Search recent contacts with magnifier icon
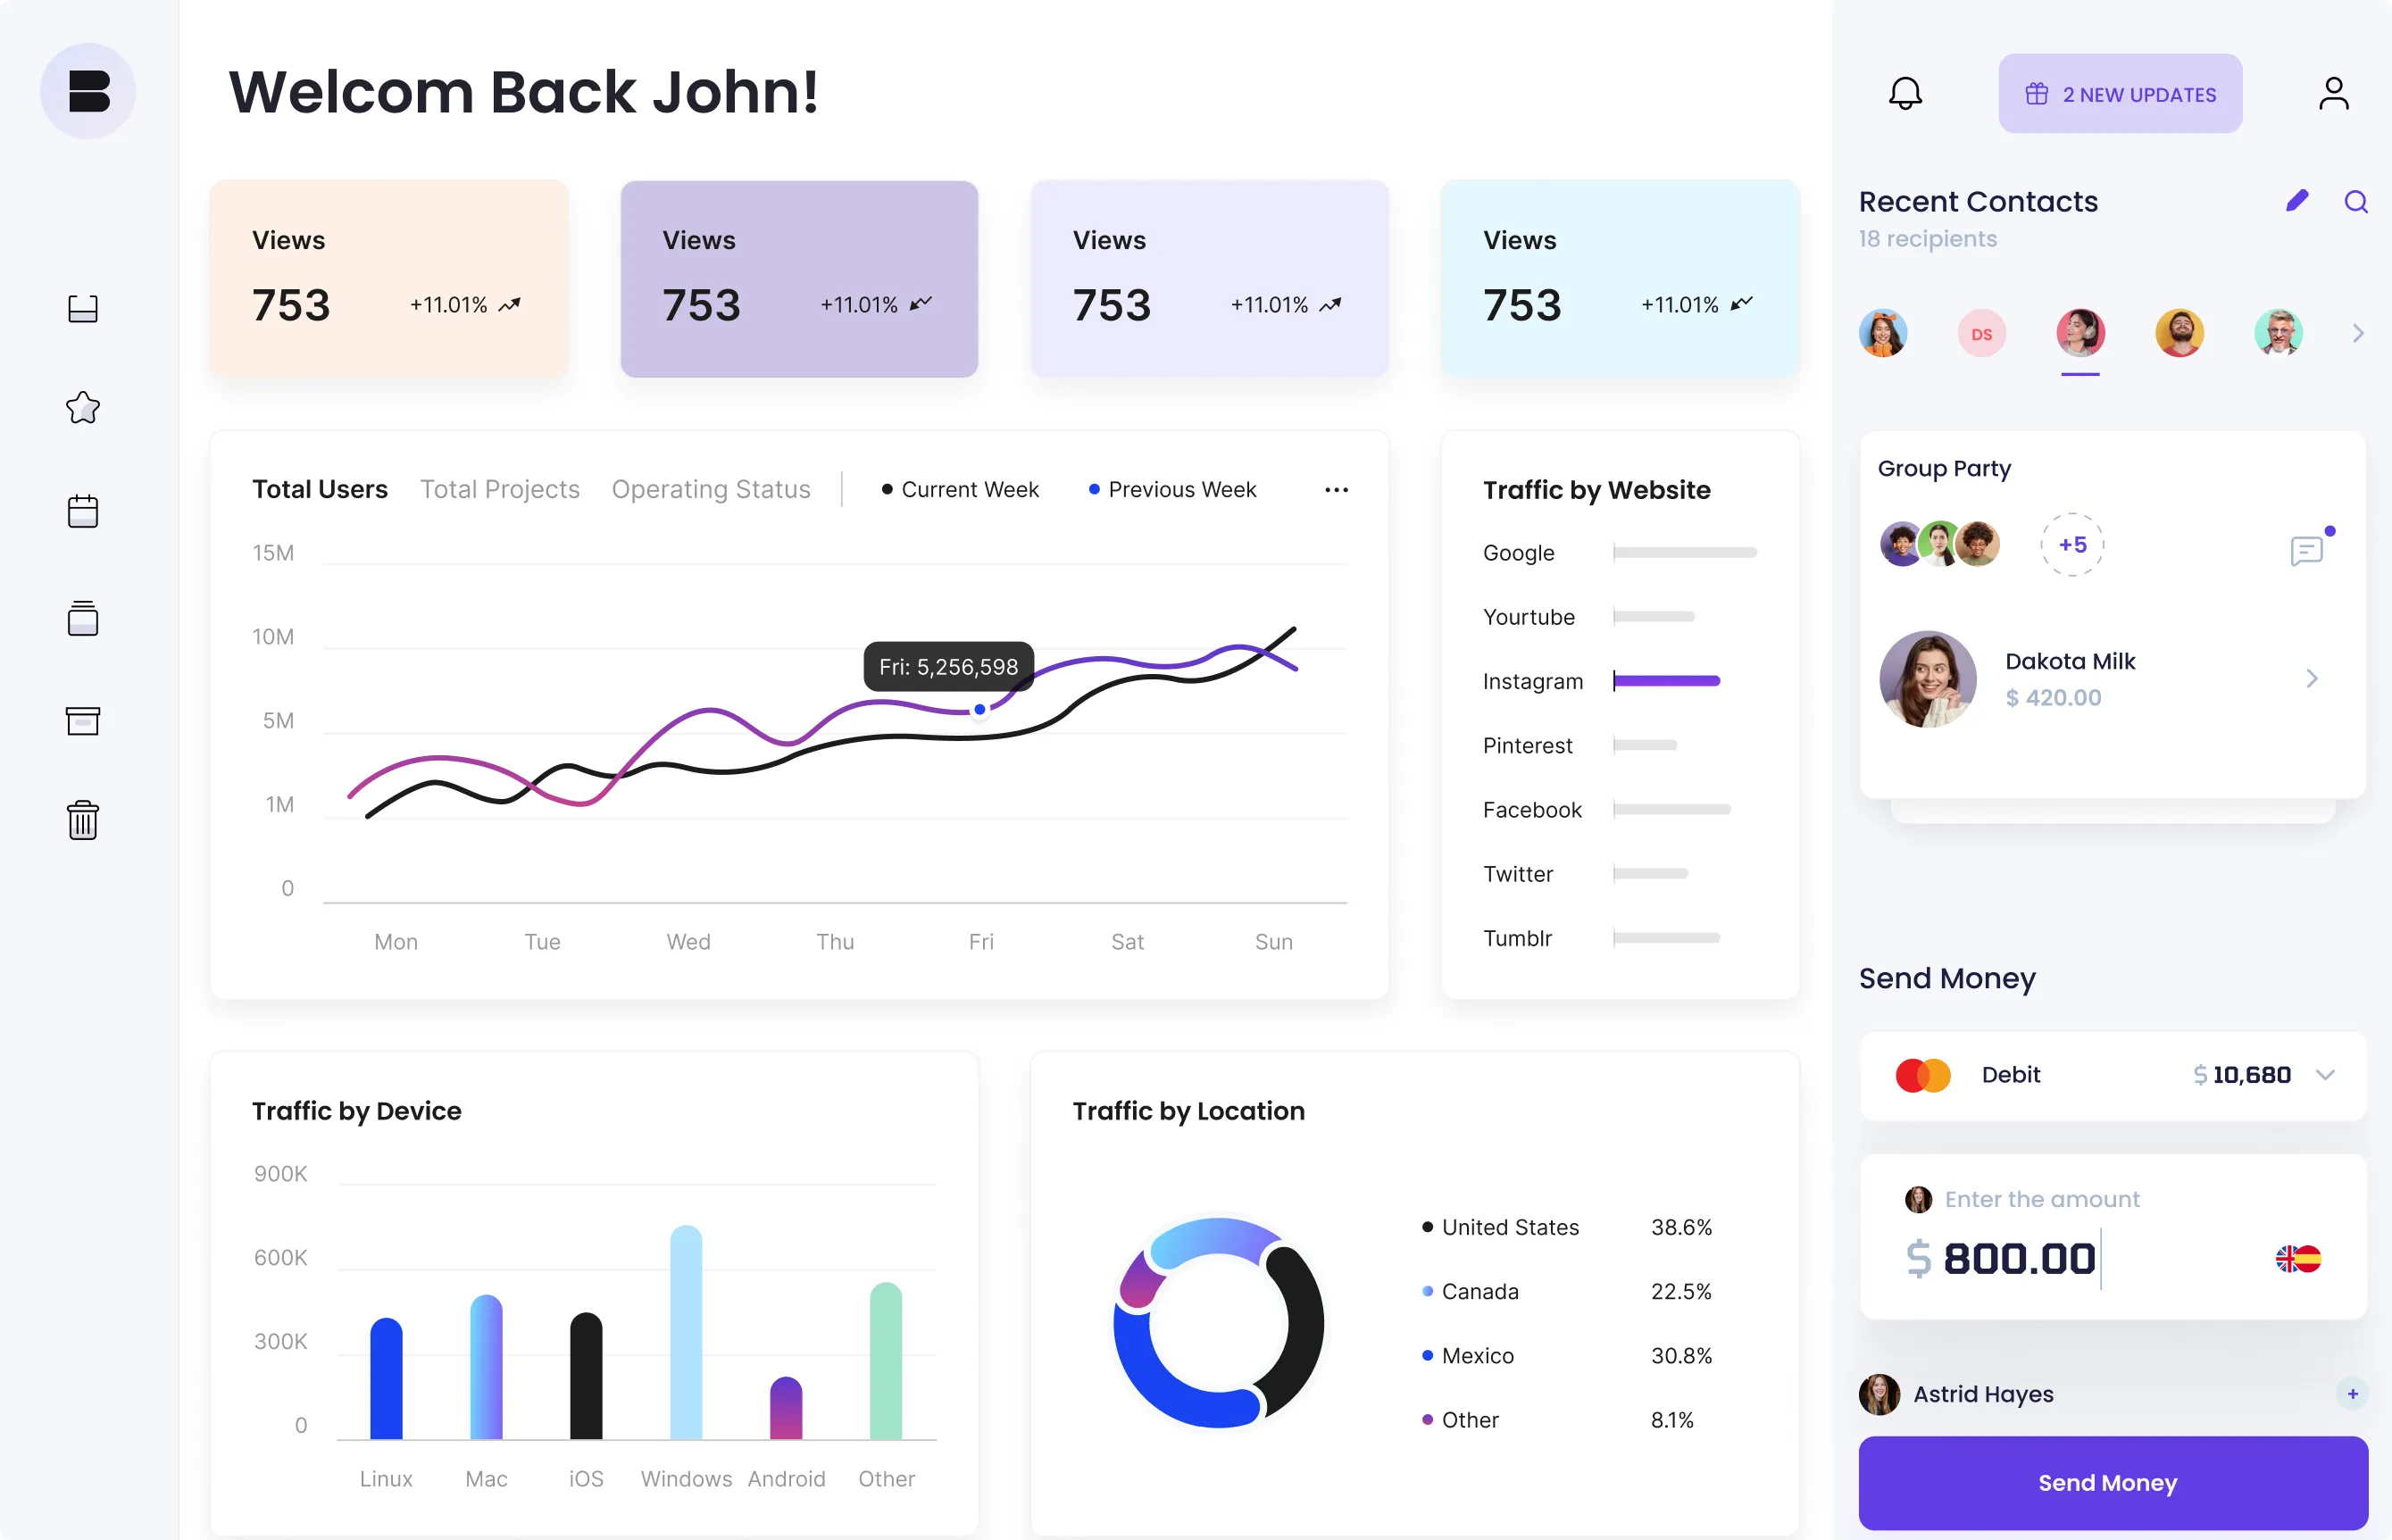 pyautogui.click(x=2356, y=202)
